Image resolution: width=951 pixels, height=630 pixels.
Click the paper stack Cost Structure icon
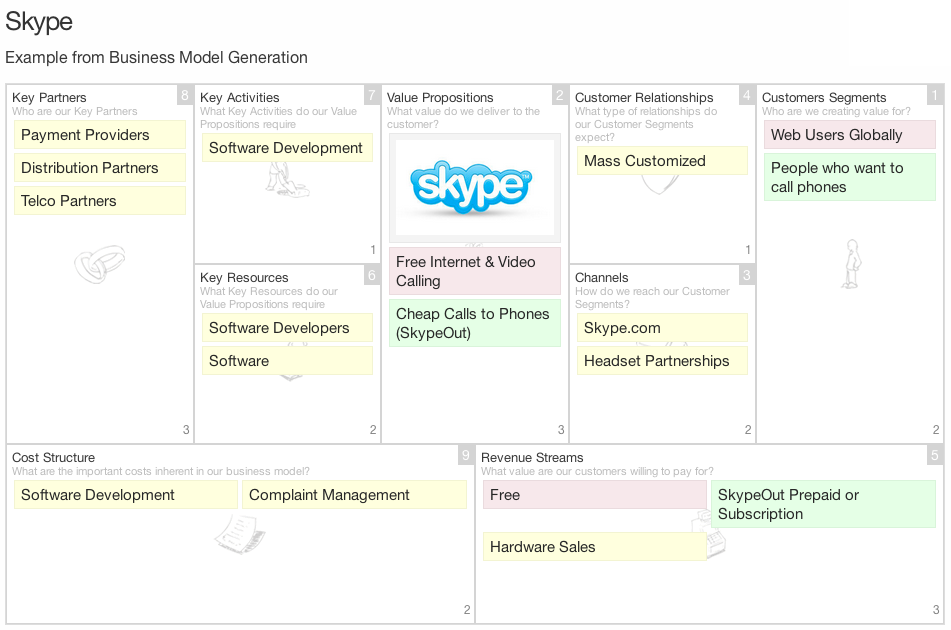tap(240, 534)
